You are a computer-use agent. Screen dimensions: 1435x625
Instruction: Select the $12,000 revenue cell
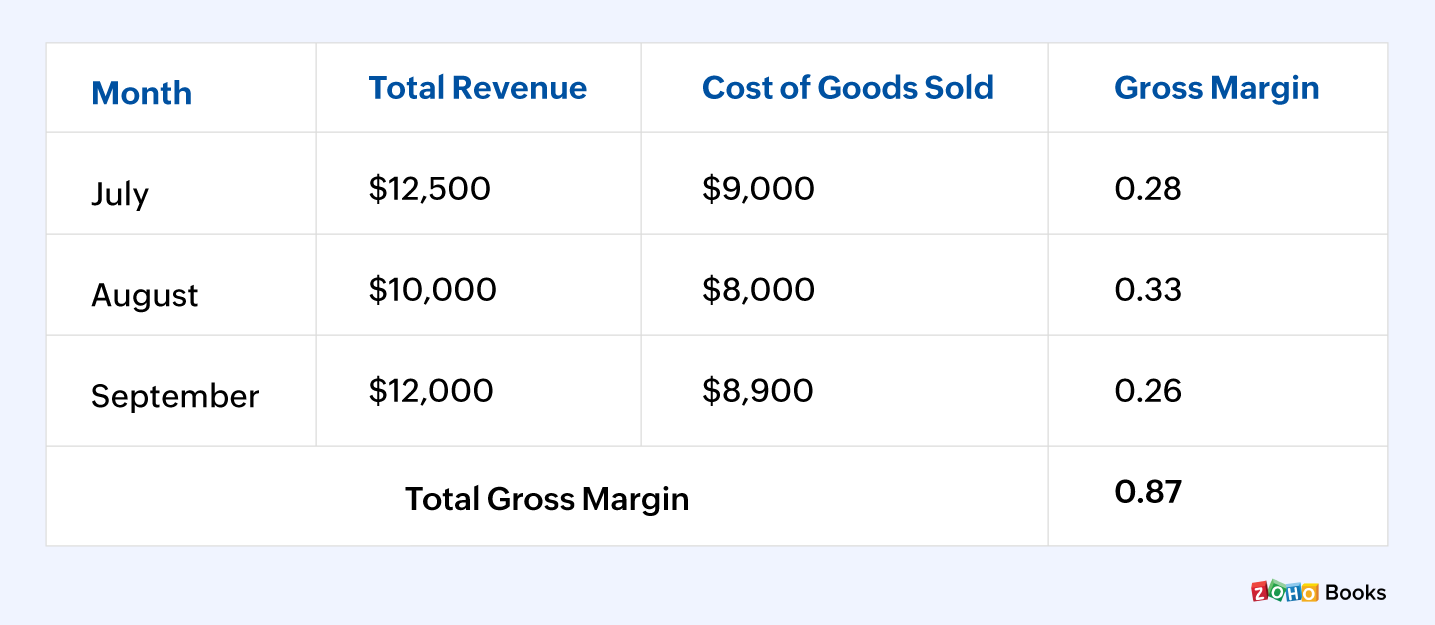pyautogui.click(x=431, y=391)
